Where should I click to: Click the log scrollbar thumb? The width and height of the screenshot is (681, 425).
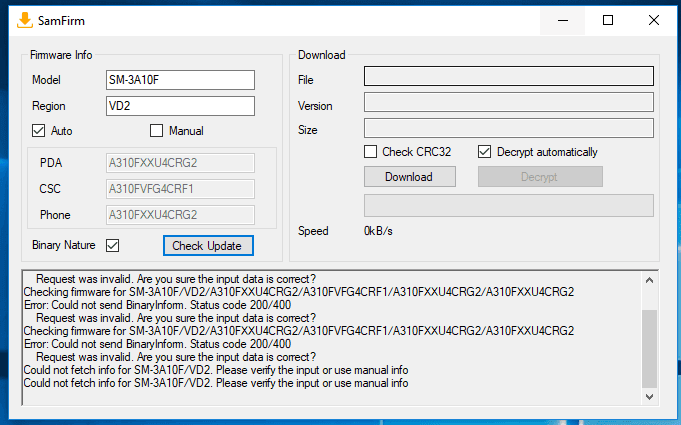[649, 349]
